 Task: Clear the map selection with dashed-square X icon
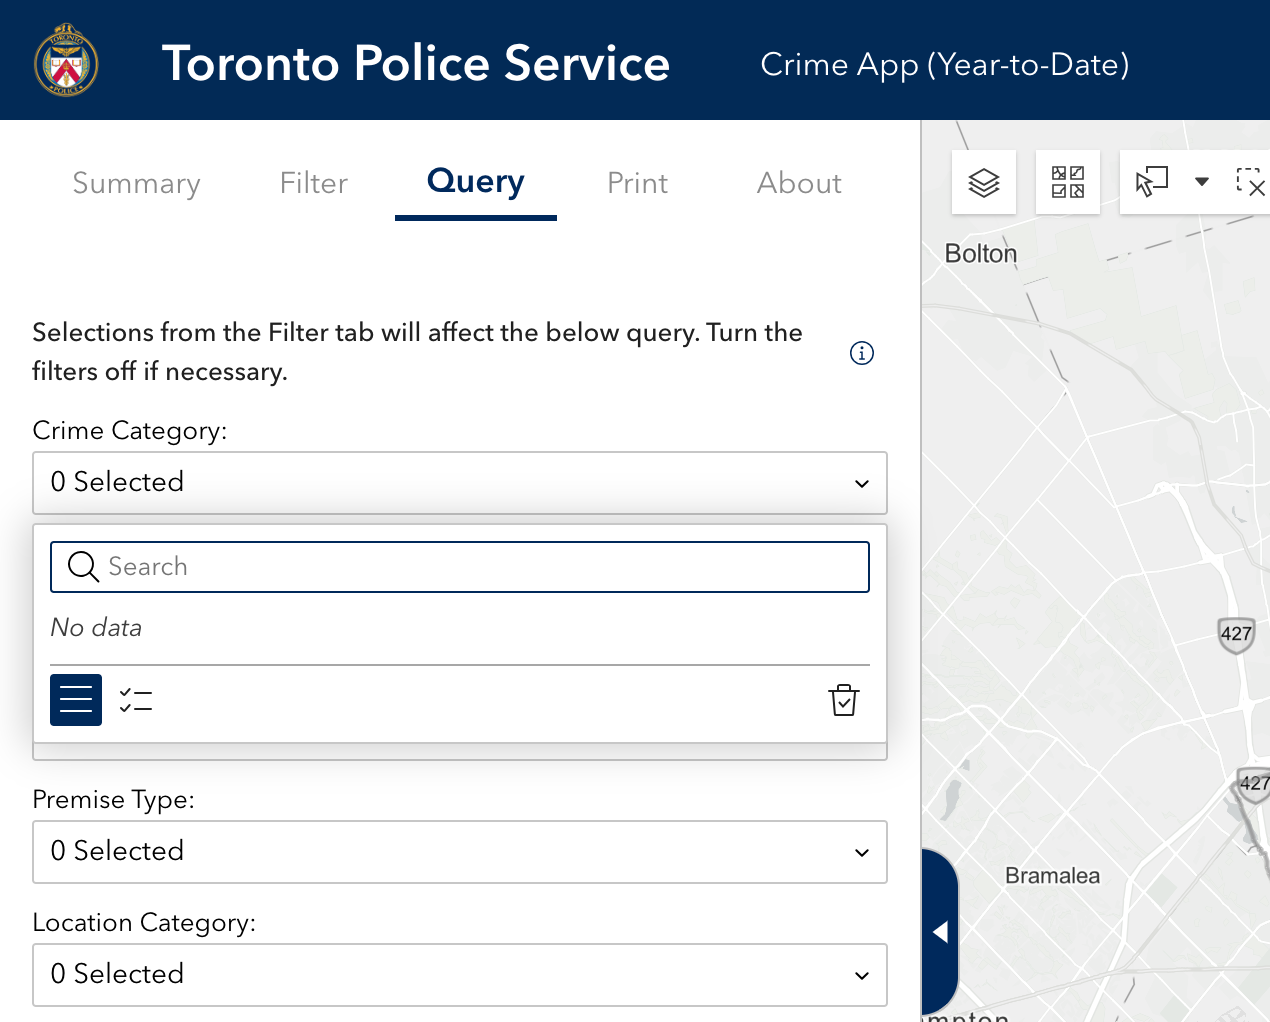[x=1253, y=181]
